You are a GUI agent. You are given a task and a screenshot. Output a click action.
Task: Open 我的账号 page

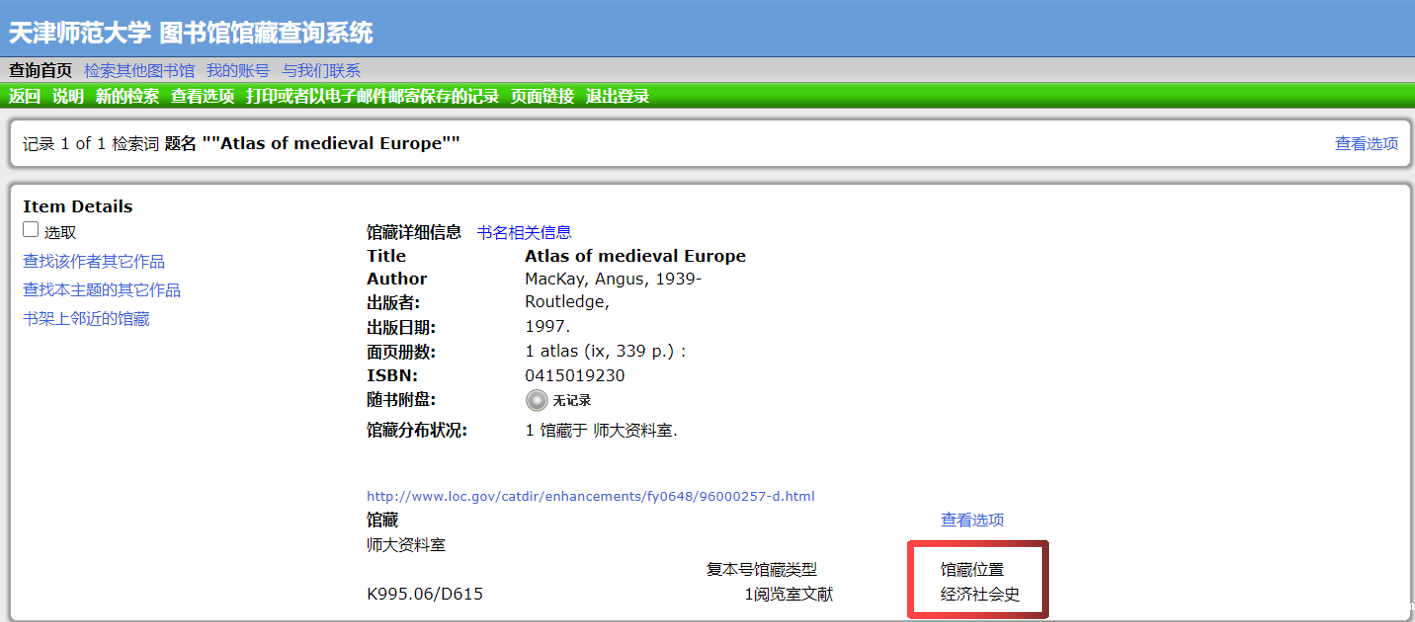(237, 71)
